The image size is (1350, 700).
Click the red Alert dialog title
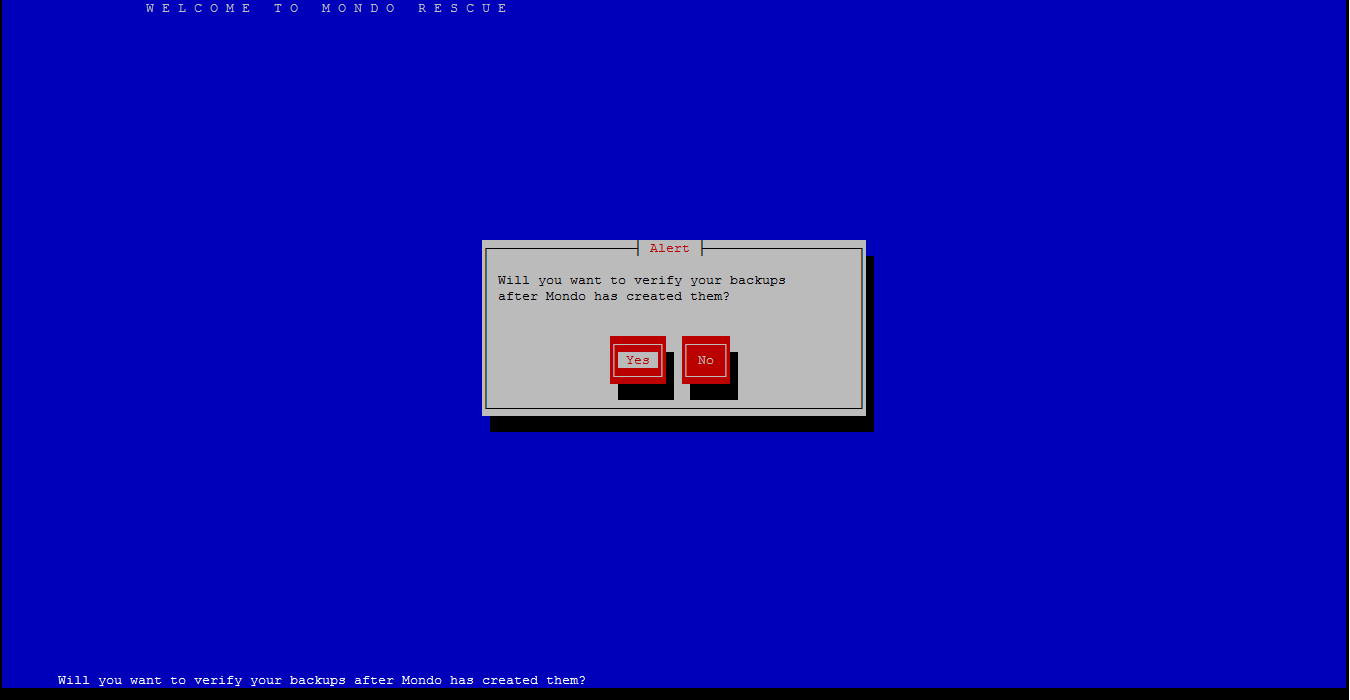coord(669,248)
